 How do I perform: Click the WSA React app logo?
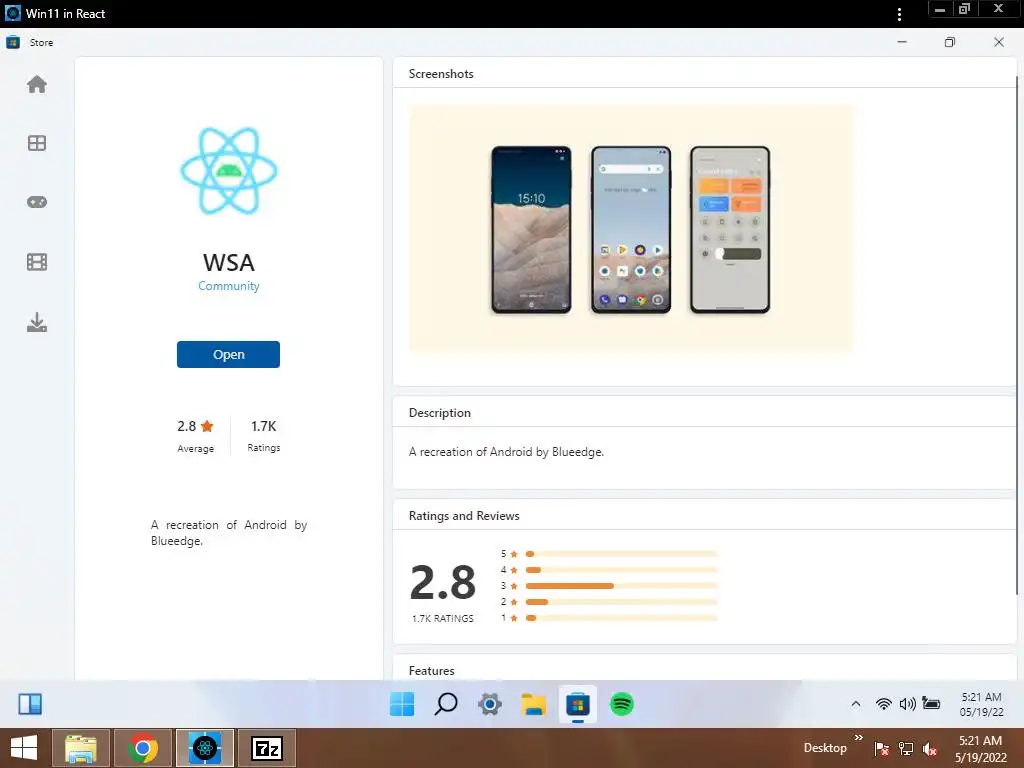229,171
